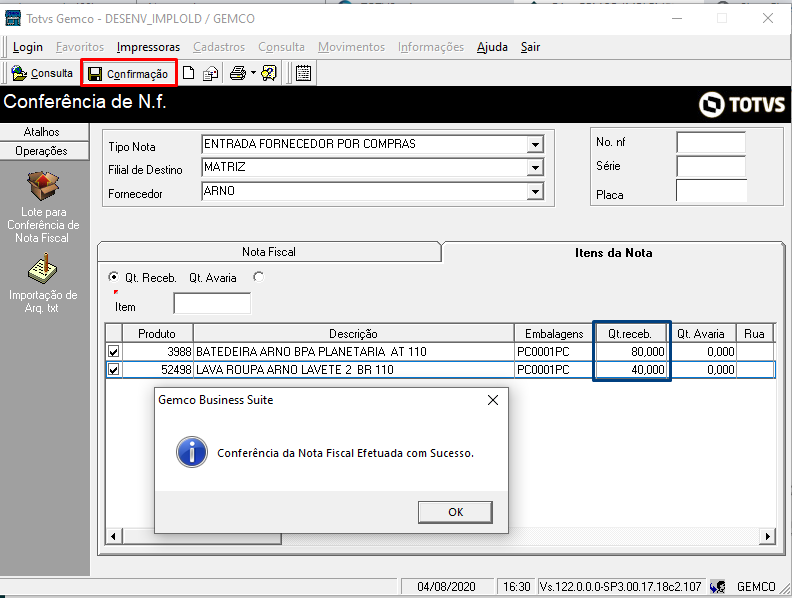Click the Operações sidebar button
This screenshot has width=792, height=598.
coord(44,151)
